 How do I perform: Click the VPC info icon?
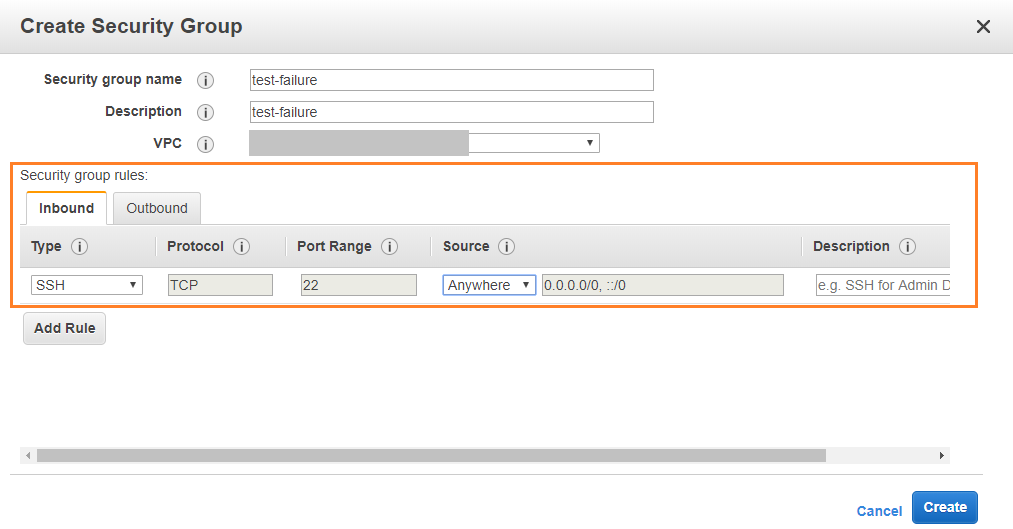[x=206, y=144]
